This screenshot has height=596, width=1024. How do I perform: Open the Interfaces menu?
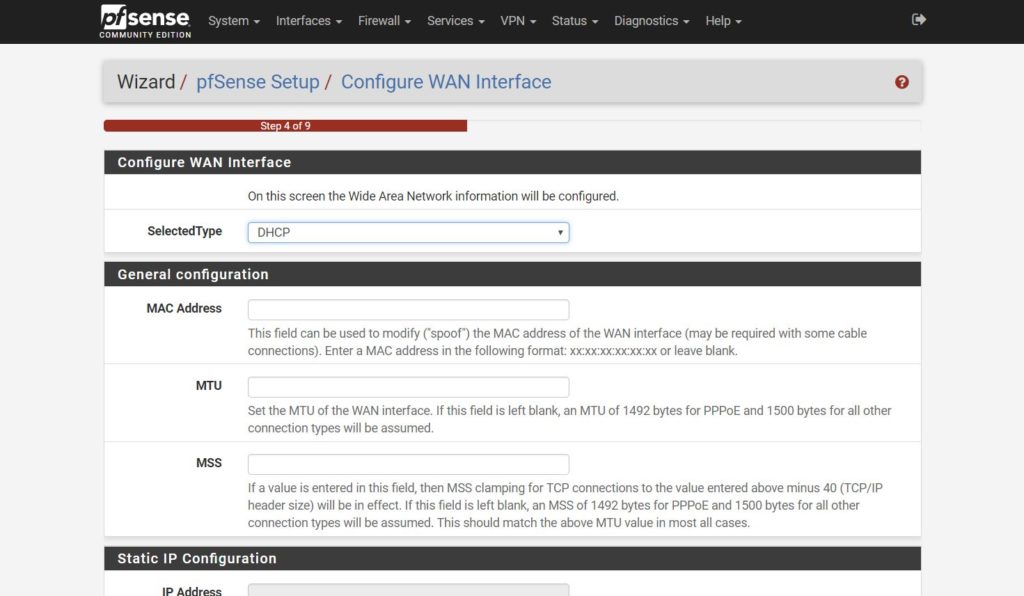308,21
